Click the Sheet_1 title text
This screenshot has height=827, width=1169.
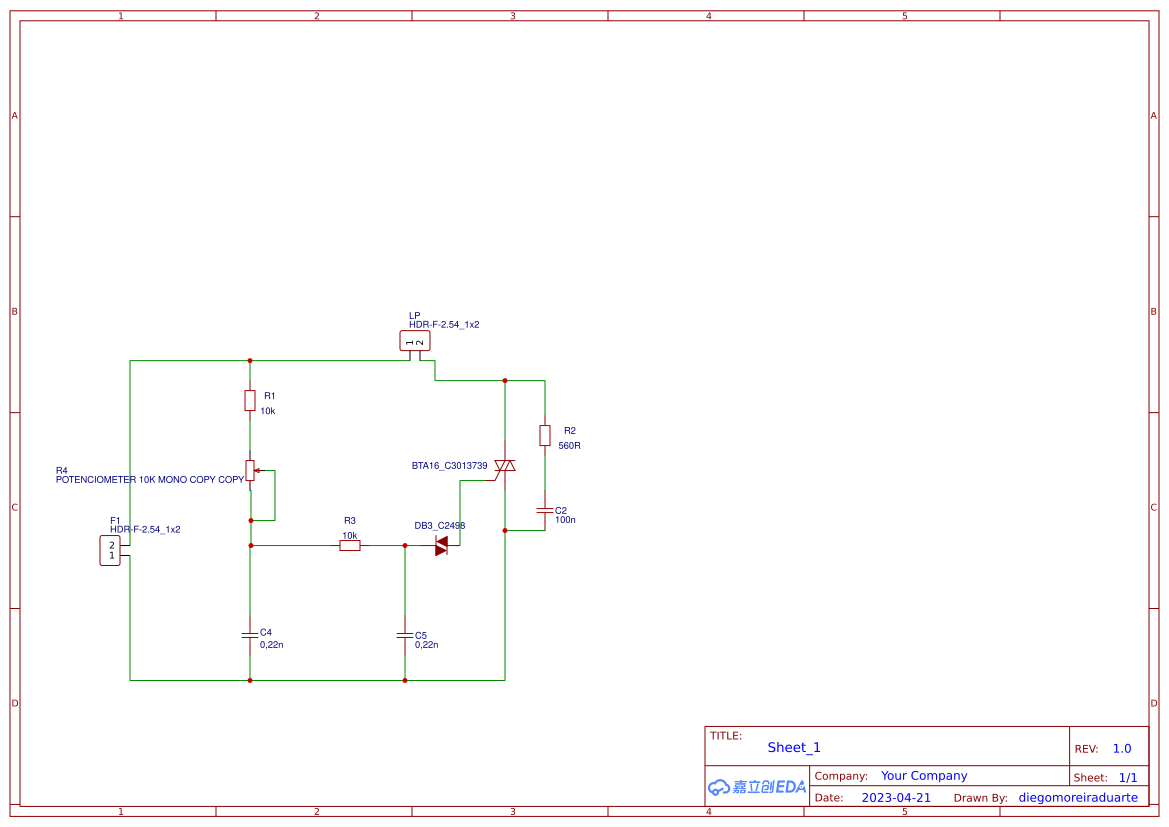[793, 747]
